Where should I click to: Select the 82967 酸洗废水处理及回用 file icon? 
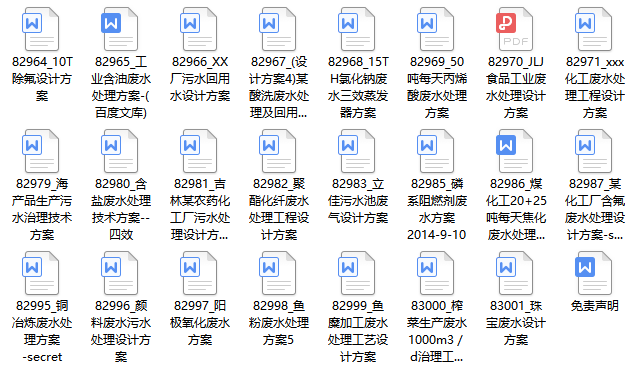click(278, 29)
